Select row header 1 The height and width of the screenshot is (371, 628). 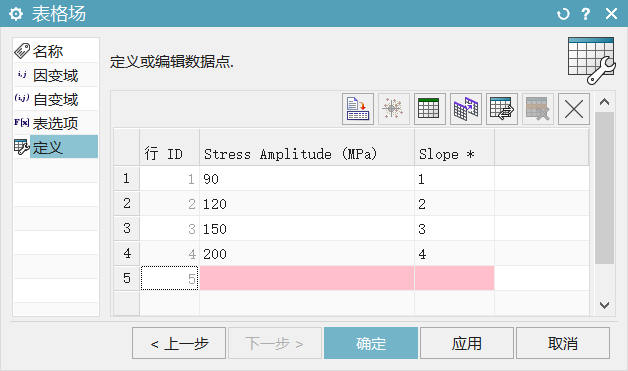(x=127, y=179)
